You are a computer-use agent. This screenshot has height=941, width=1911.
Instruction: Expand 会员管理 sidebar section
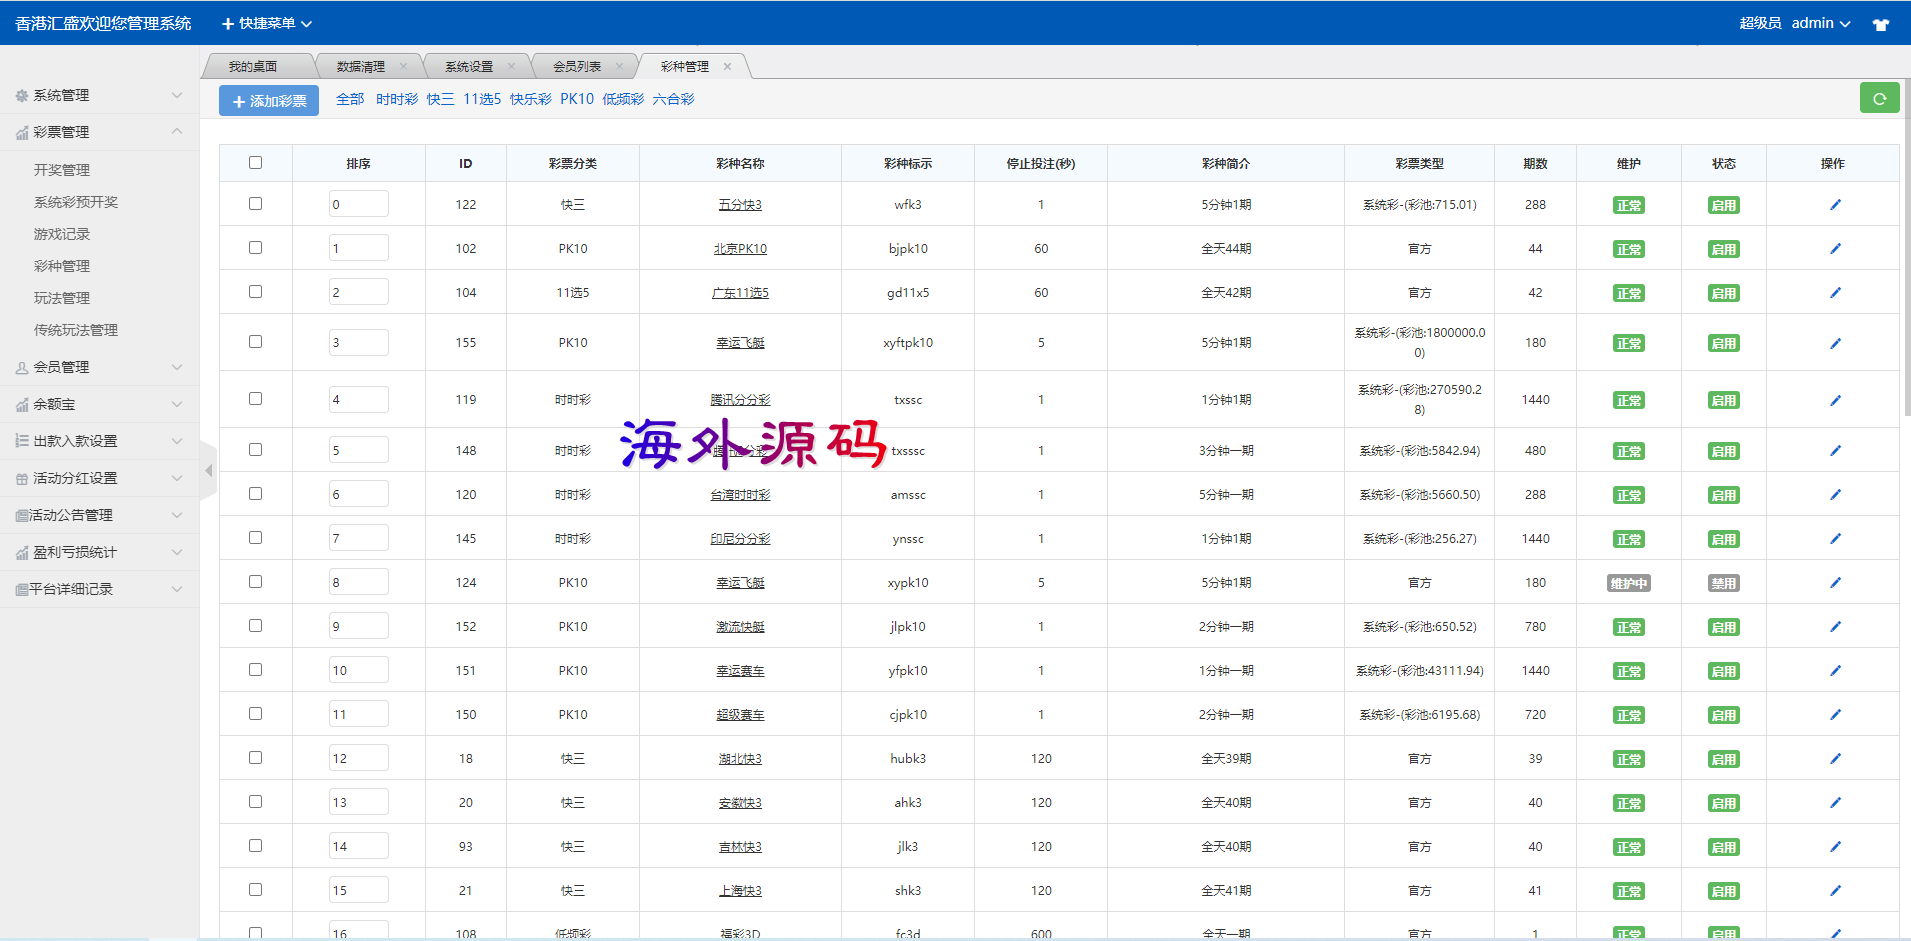tap(99, 367)
